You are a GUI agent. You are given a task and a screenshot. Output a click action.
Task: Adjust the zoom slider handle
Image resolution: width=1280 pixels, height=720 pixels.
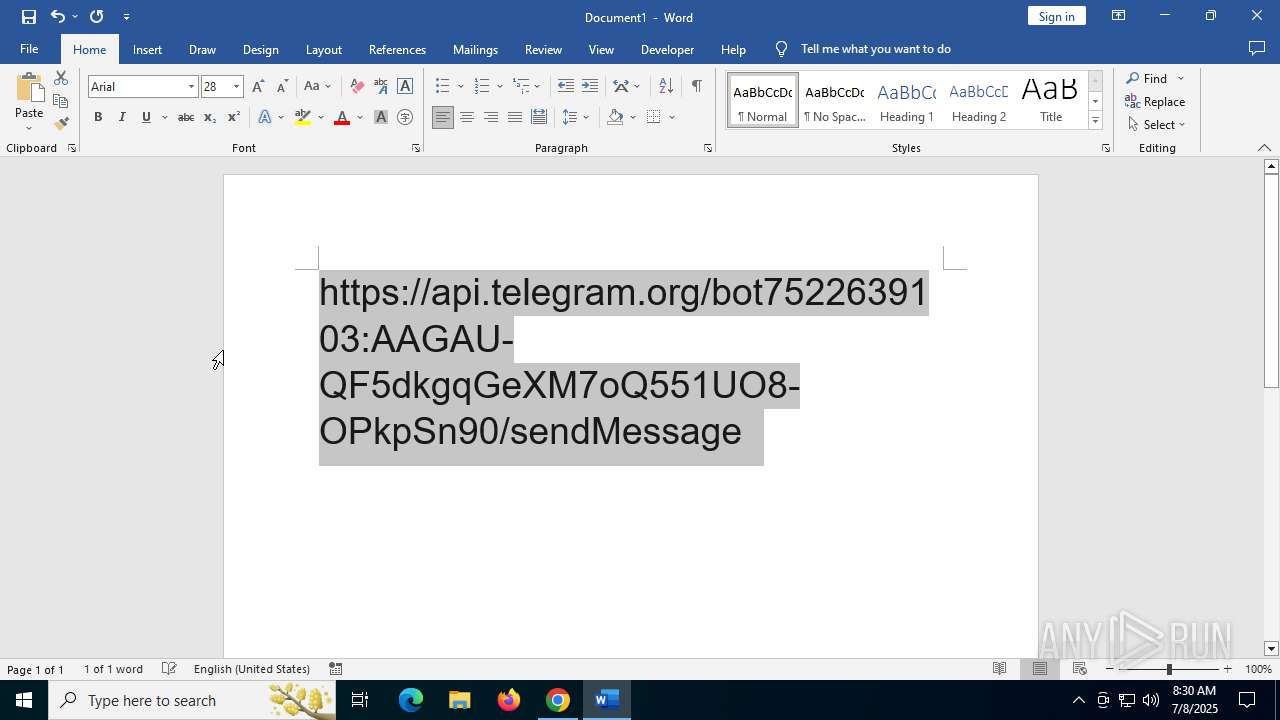tap(1169, 669)
